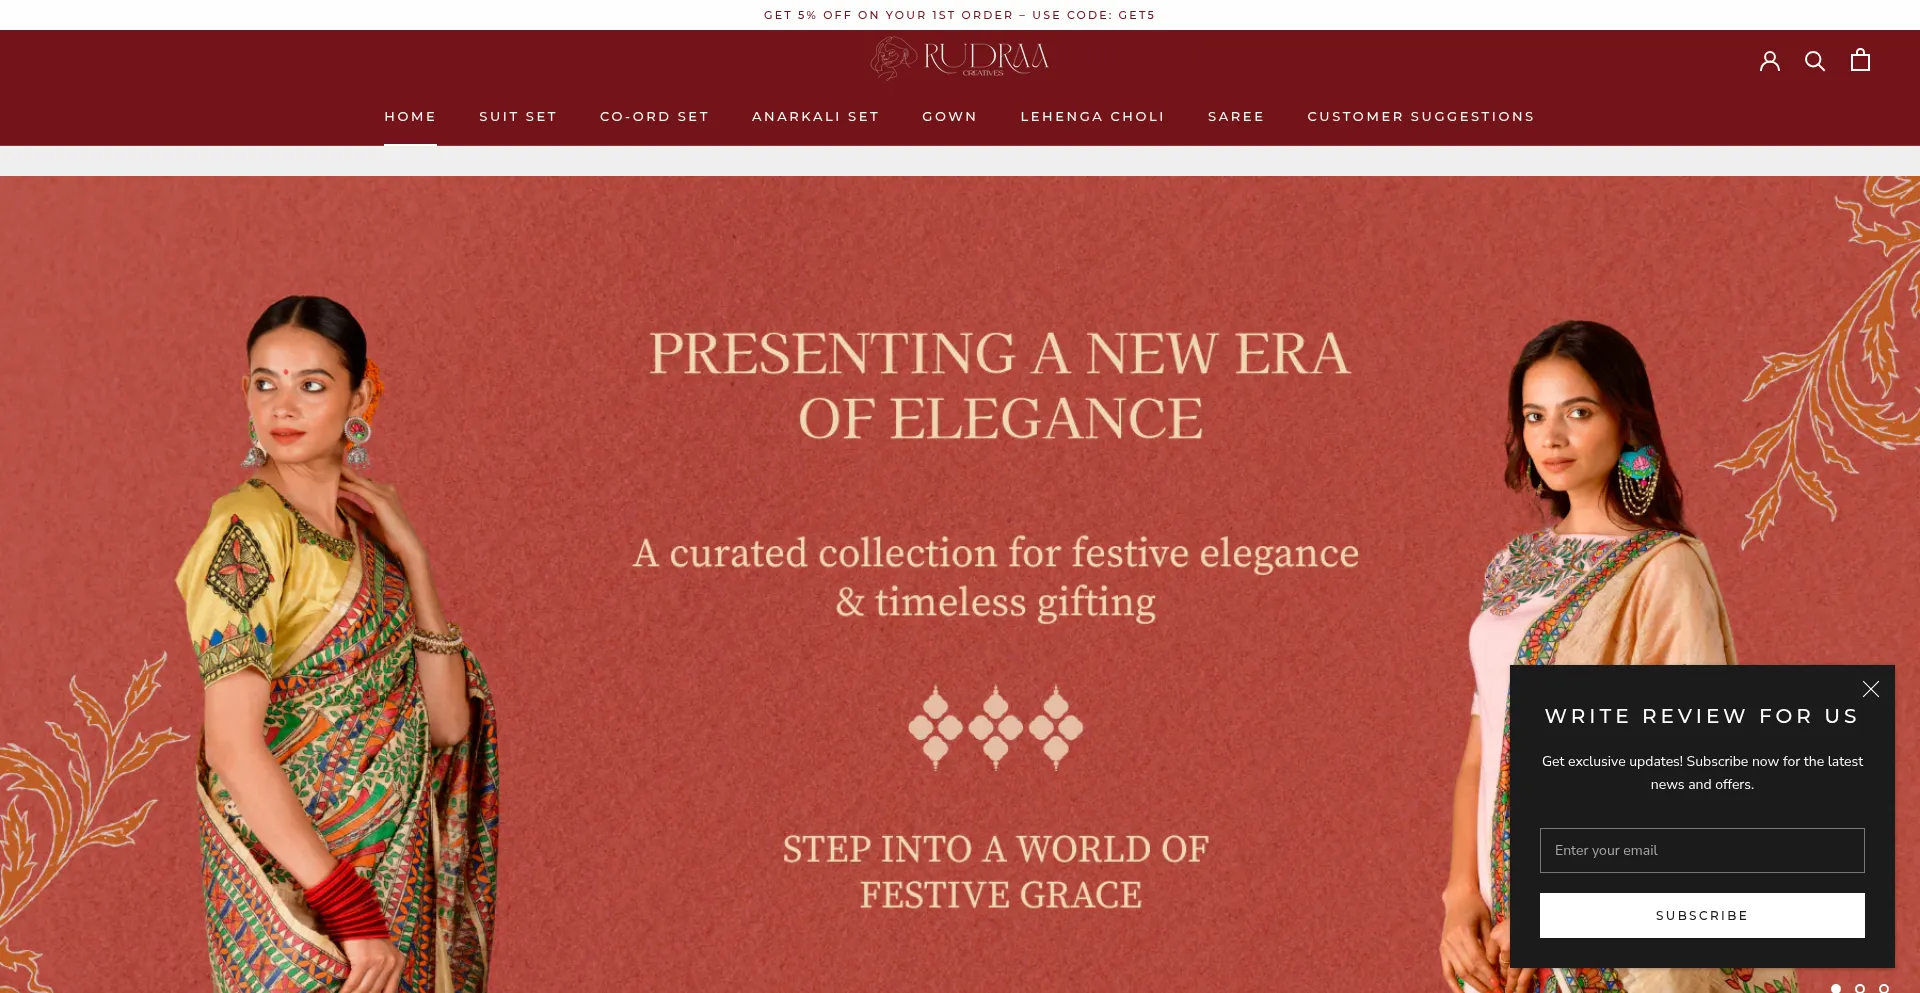1920x993 pixels.
Task: Focus the Enter your email field
Action: click(x=1702, y=850)
